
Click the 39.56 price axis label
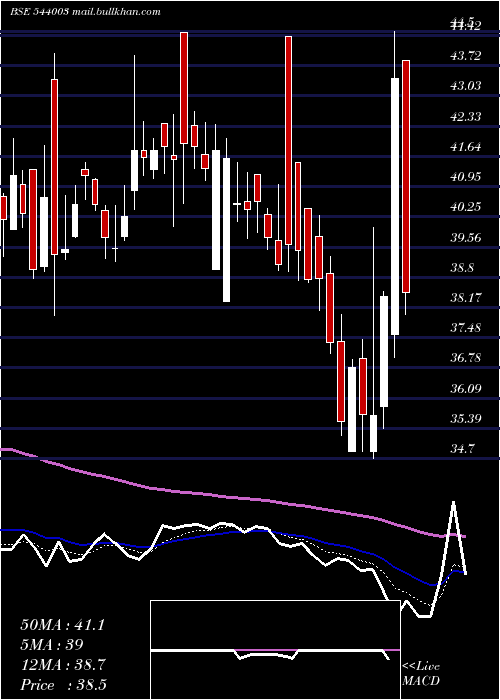coord(466,238)
